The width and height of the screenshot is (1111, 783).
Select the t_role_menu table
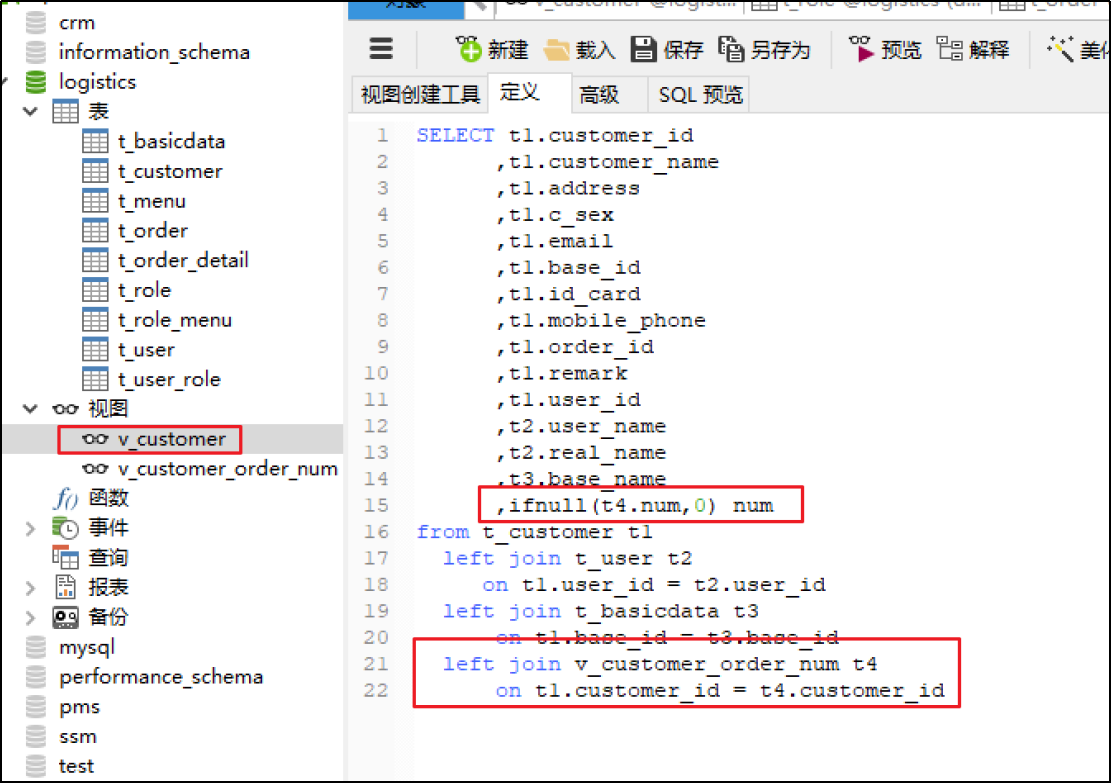[x=174, y=320]
